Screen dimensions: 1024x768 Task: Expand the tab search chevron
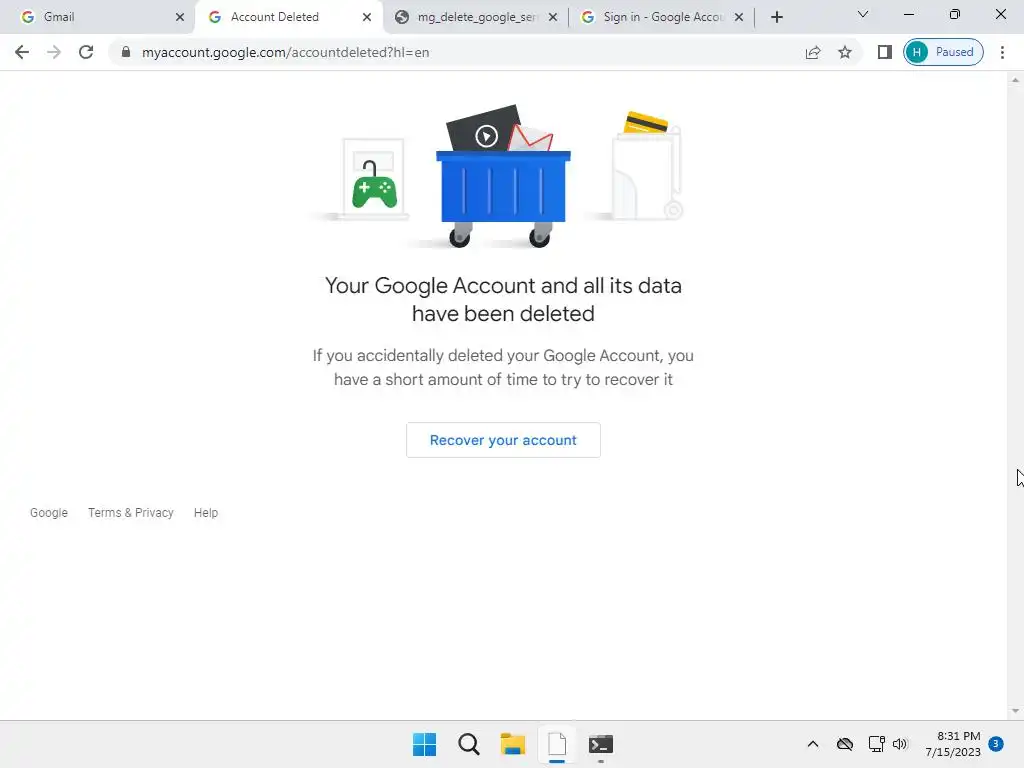(863, 14)
